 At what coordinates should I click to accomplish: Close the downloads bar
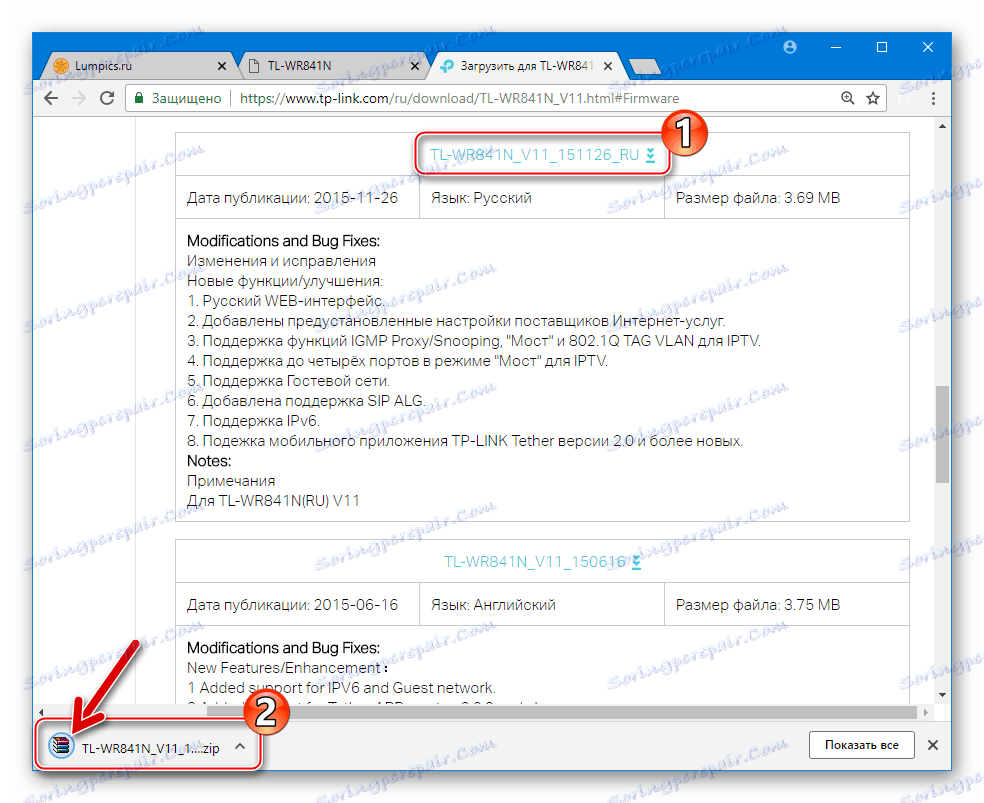tap(933, 745)
